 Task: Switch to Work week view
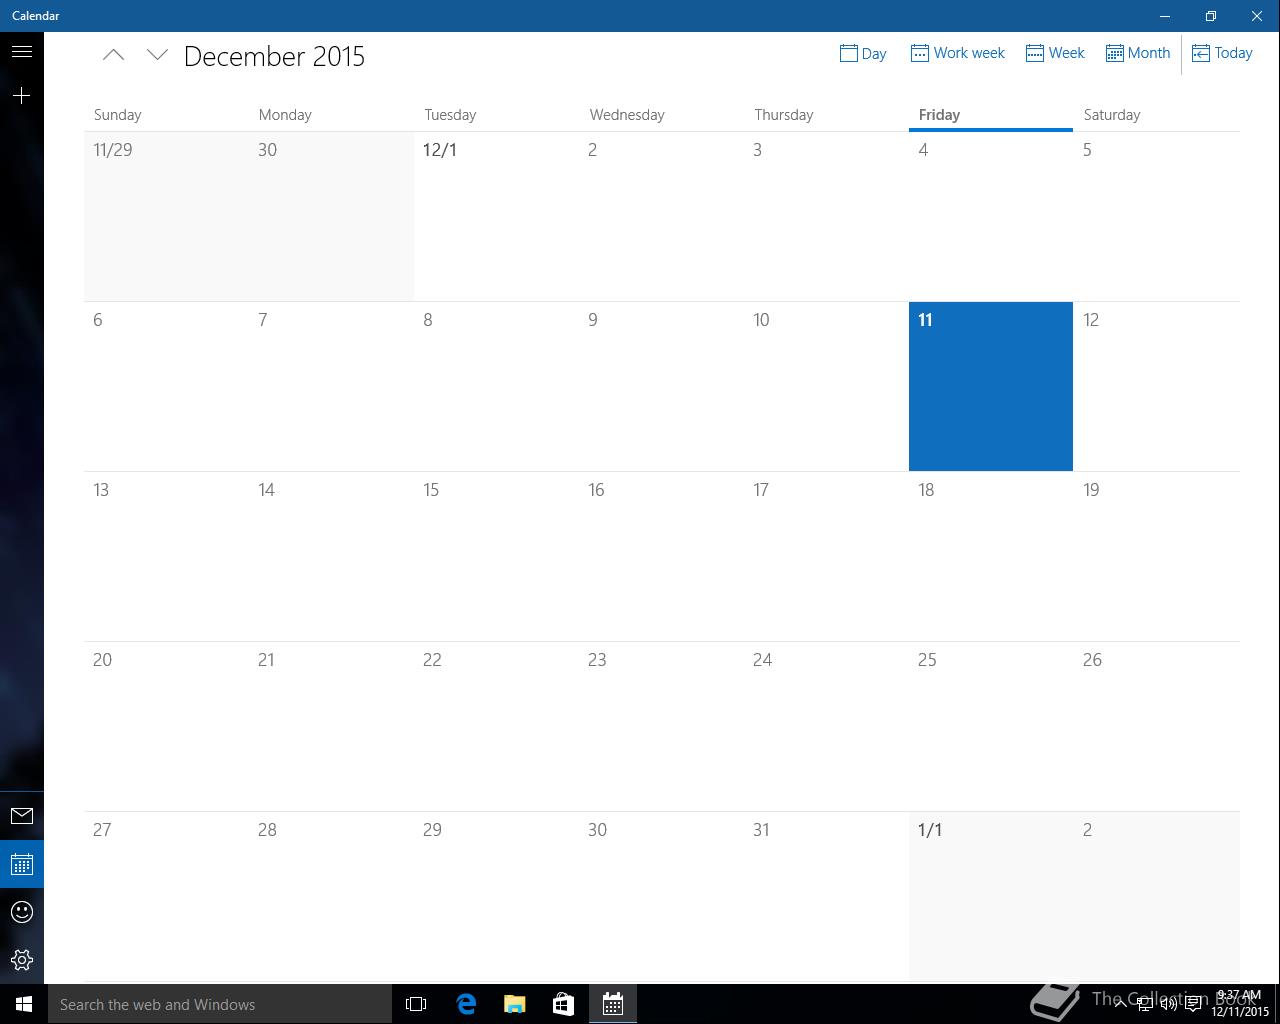957,53
